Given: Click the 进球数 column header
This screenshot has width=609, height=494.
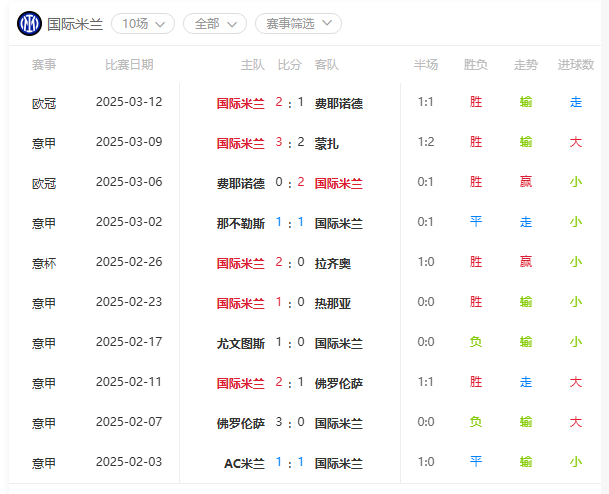Looking at the screenshot, I should 576,64.
